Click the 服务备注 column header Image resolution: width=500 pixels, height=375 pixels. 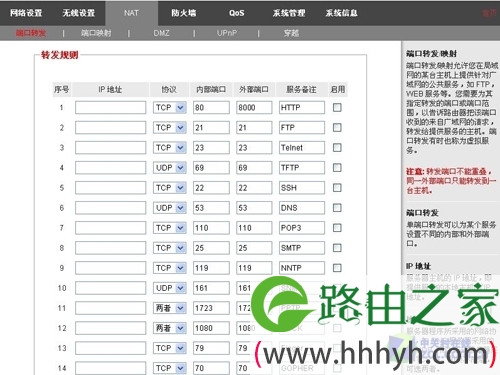(301, 89)
